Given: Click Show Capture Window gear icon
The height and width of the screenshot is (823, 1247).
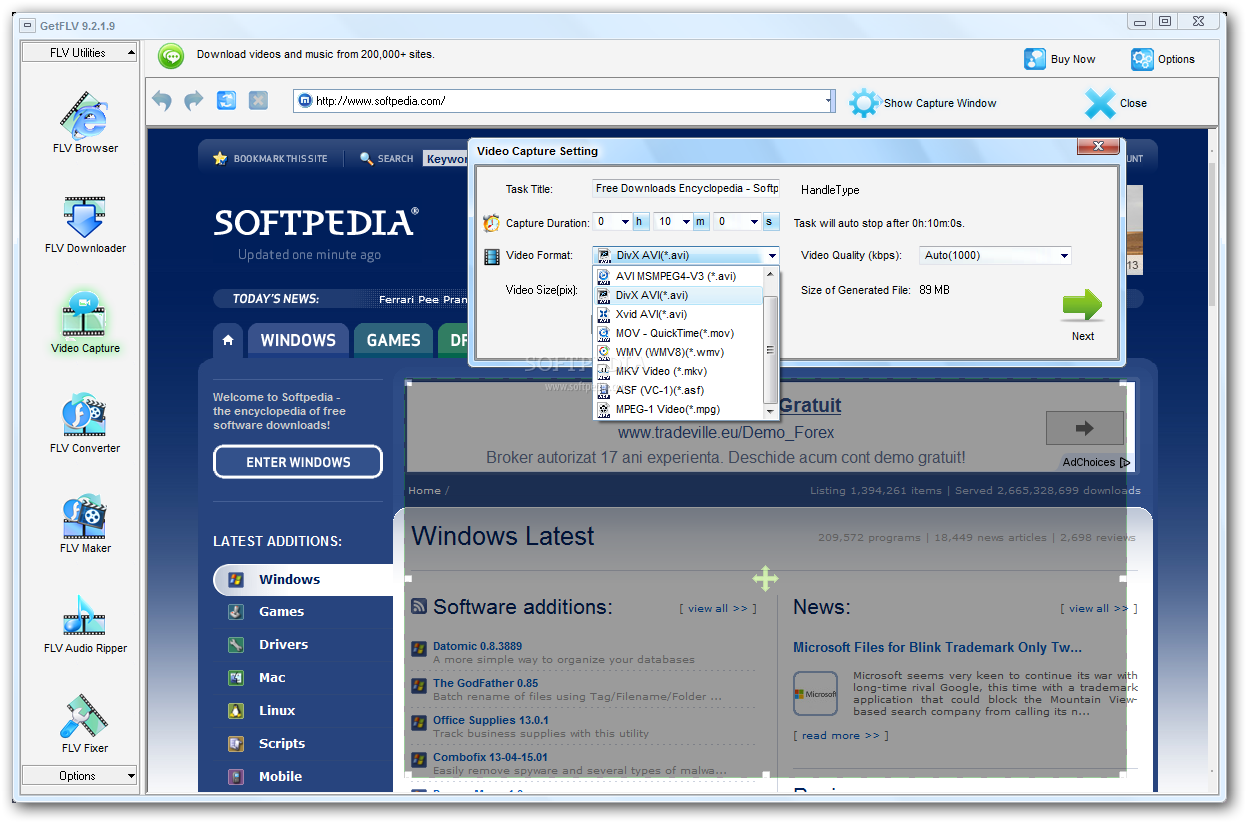Looking at the screenshot, I should (864, 103).
